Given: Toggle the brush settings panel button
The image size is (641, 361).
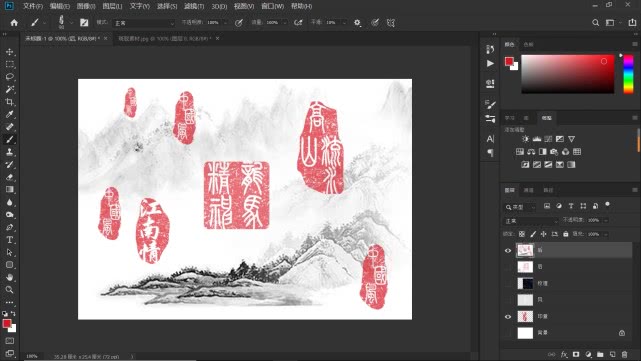Looking at the screenshot, I should [x=84, y=23].
